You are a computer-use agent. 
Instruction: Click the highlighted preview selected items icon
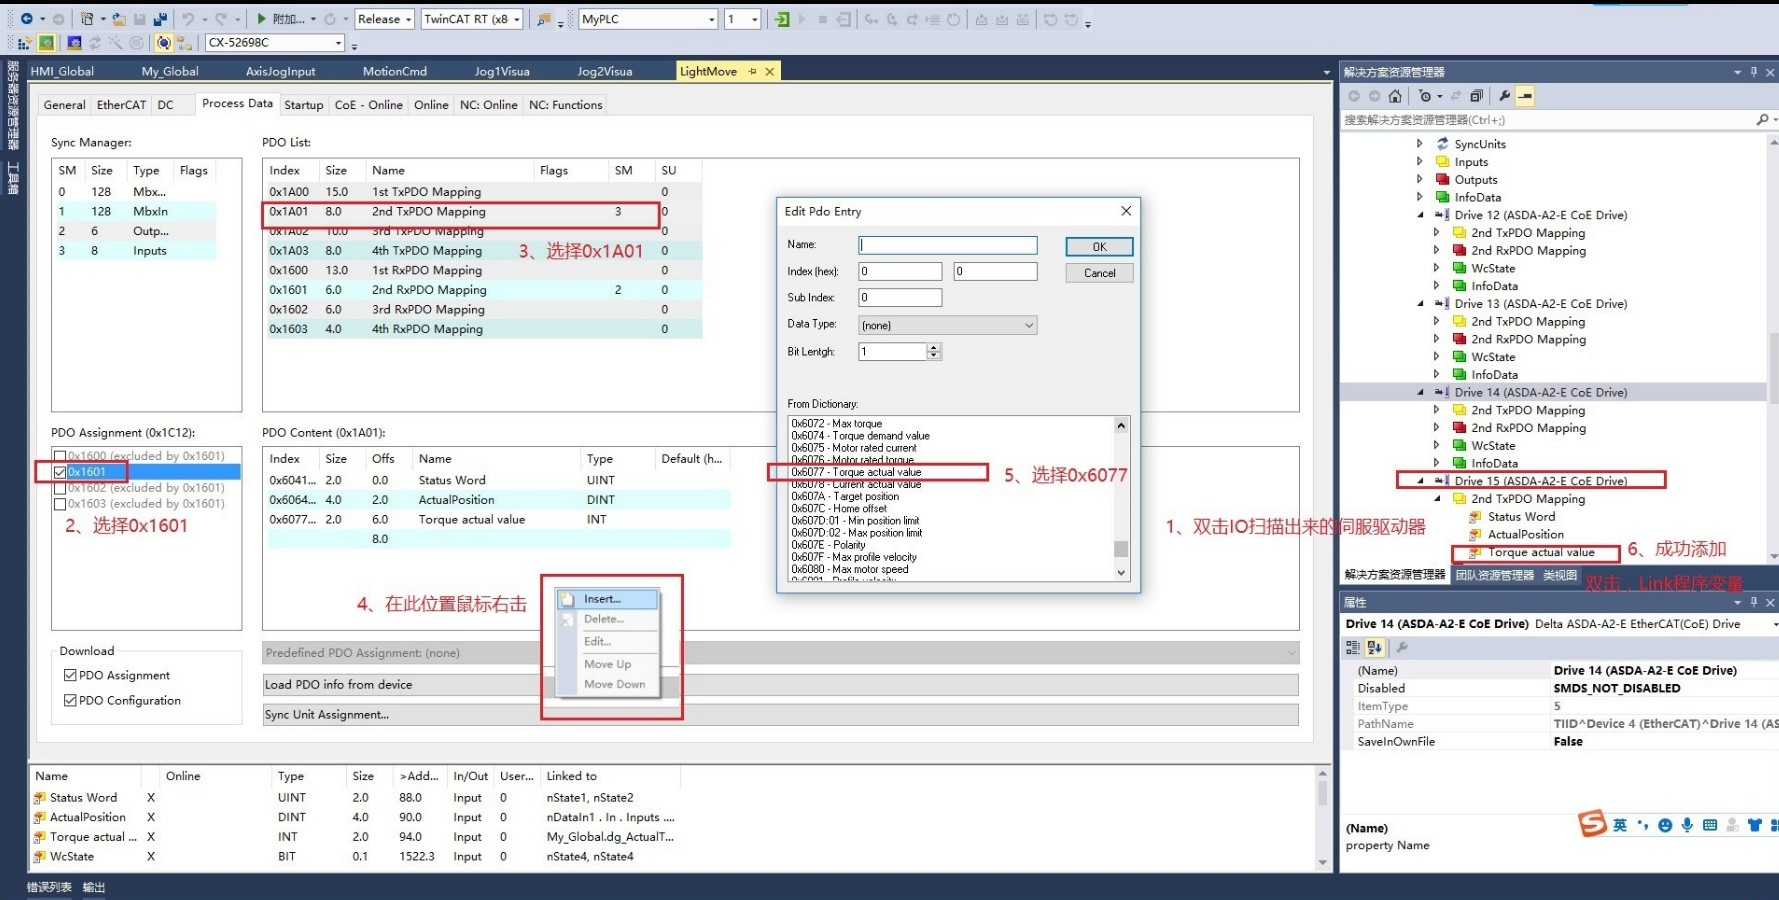1525,96
